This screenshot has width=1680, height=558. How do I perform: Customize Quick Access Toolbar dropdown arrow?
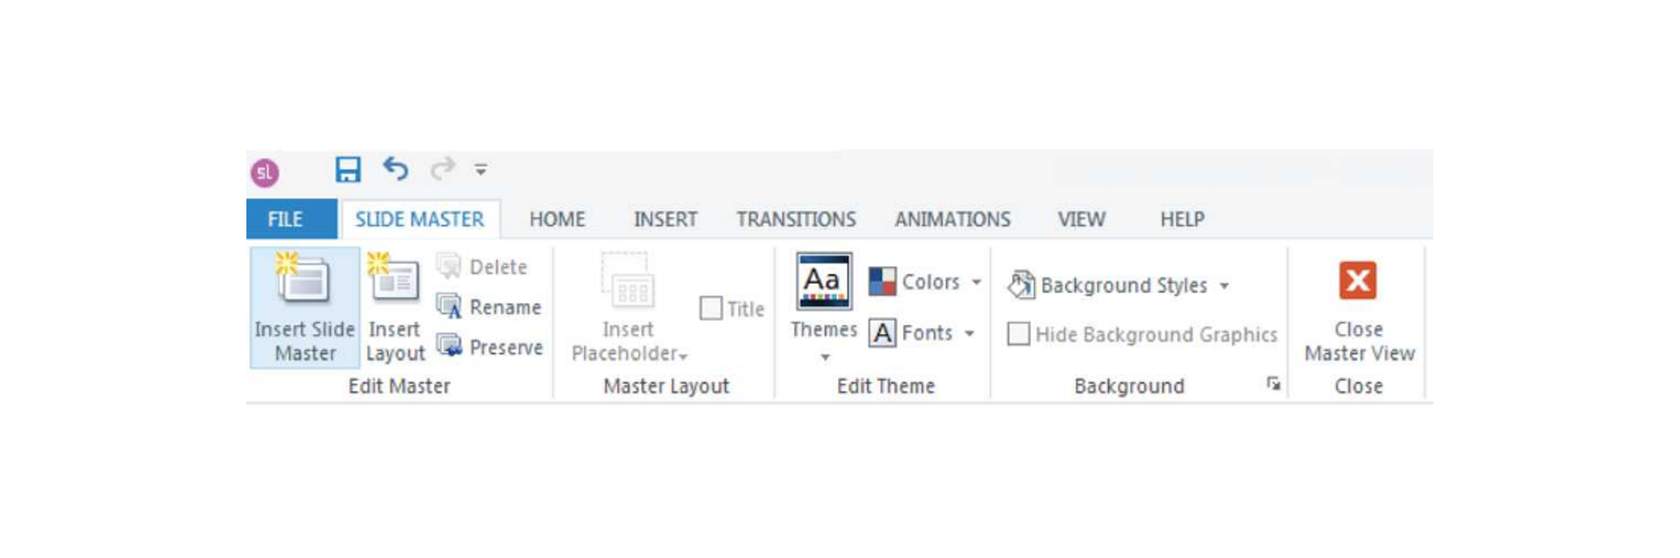(x=481, y=169)
